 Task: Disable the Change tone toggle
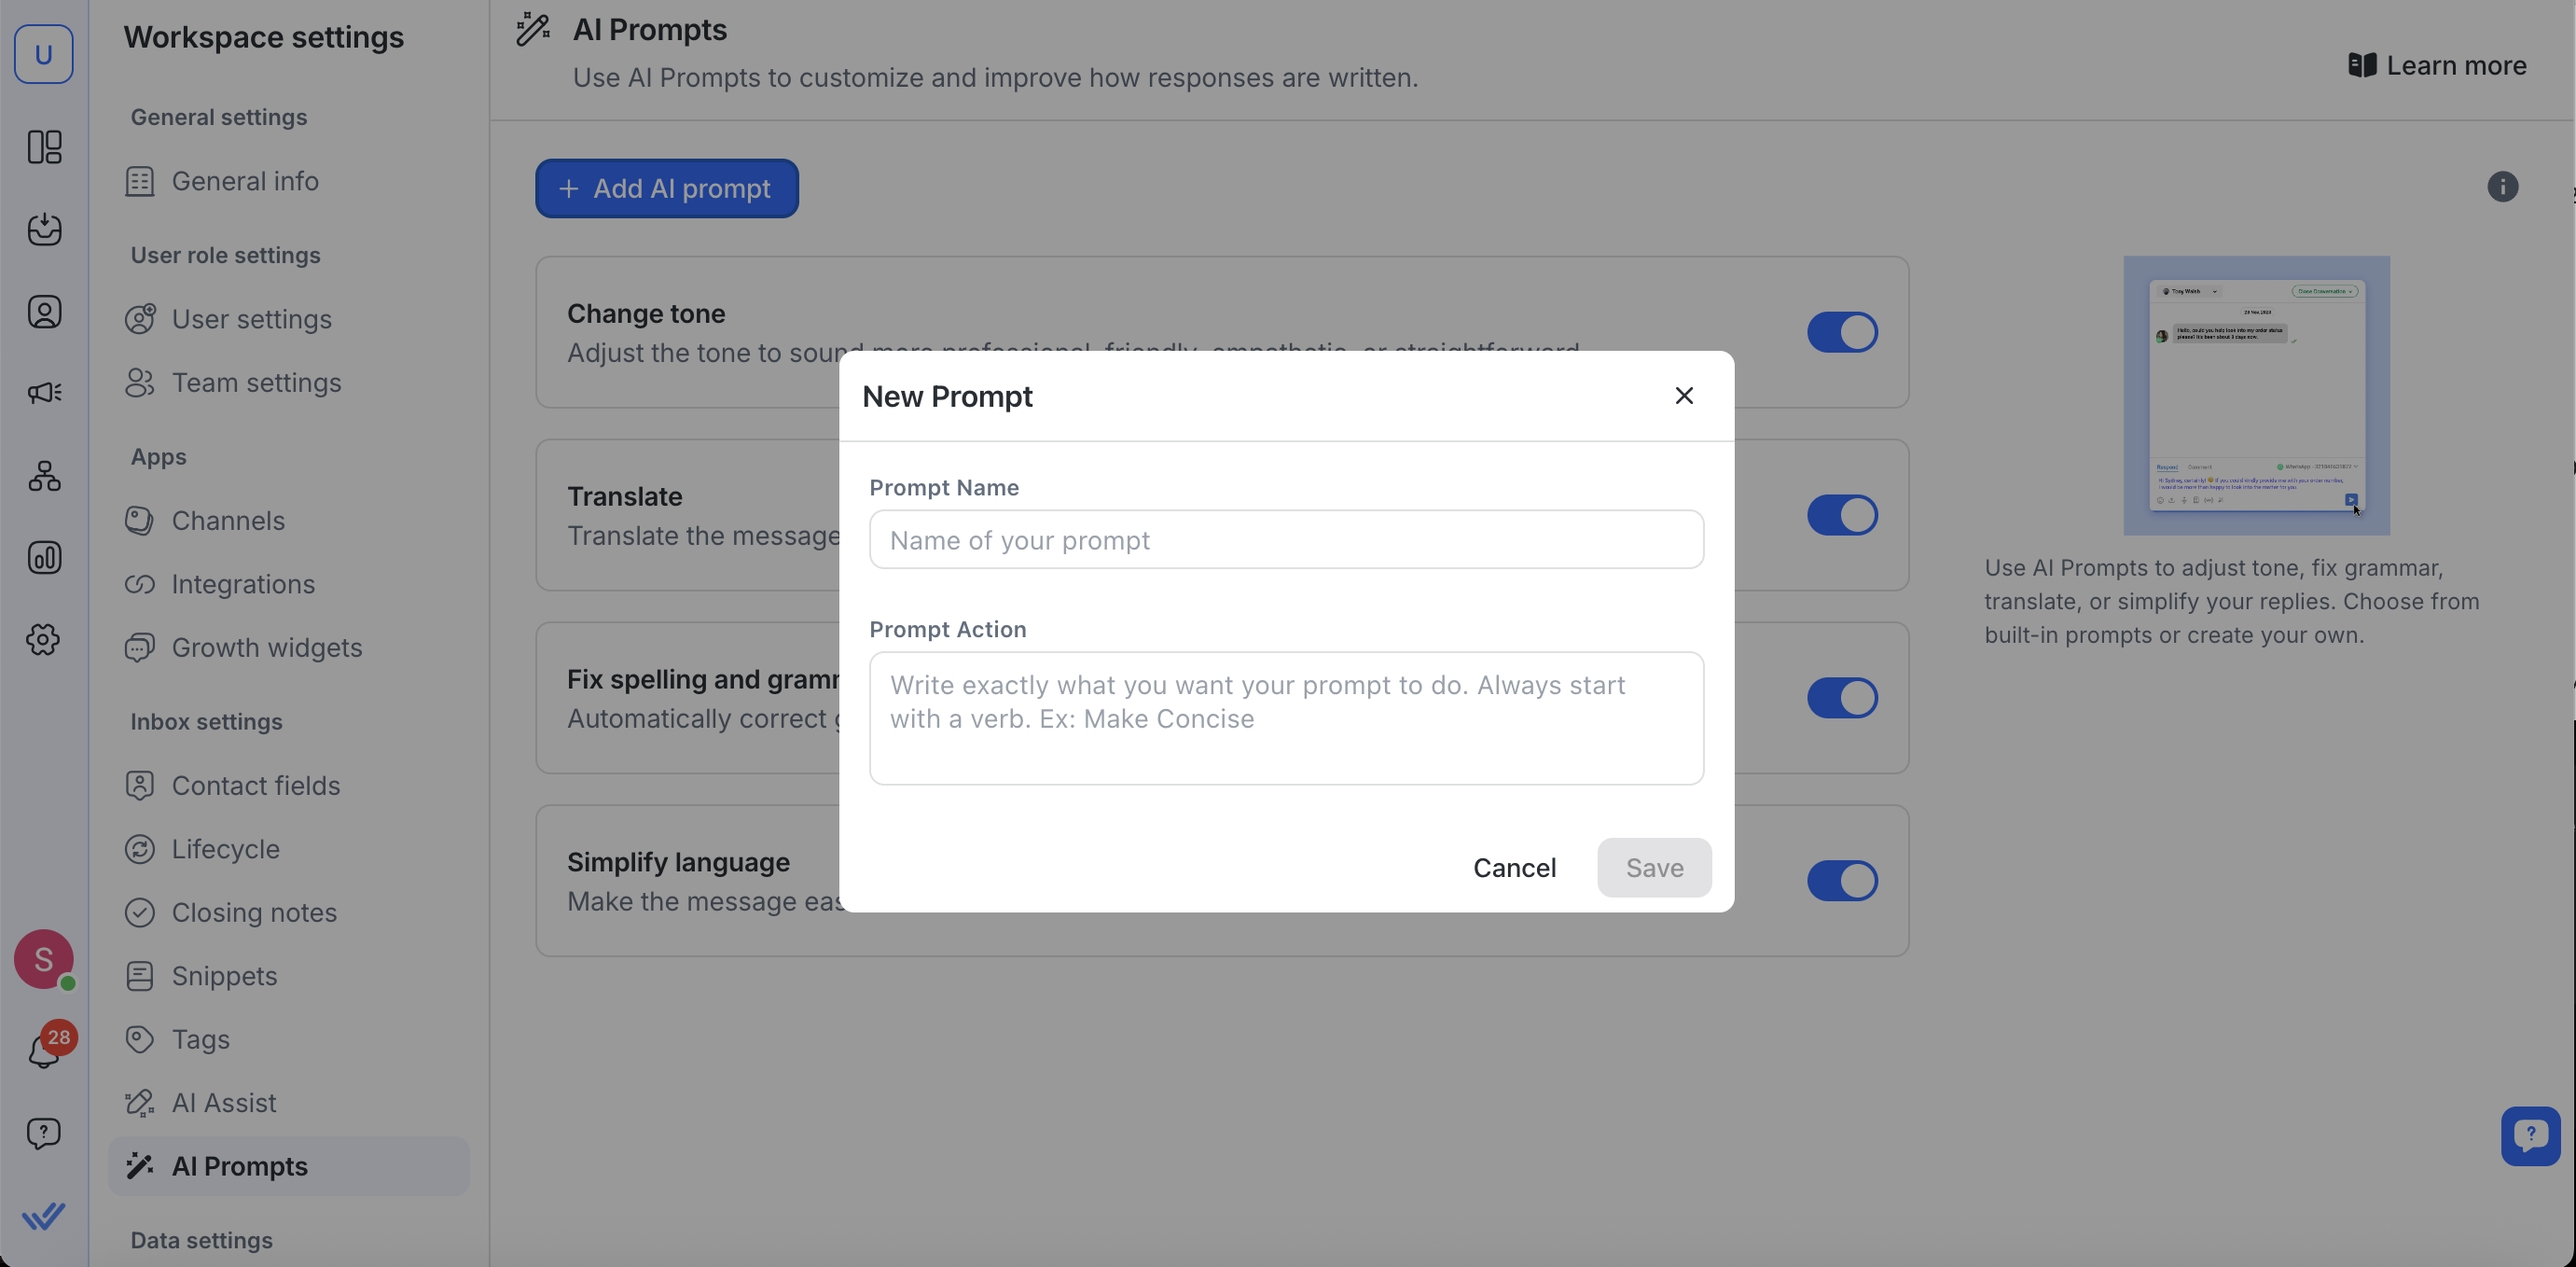(1841, 332)
